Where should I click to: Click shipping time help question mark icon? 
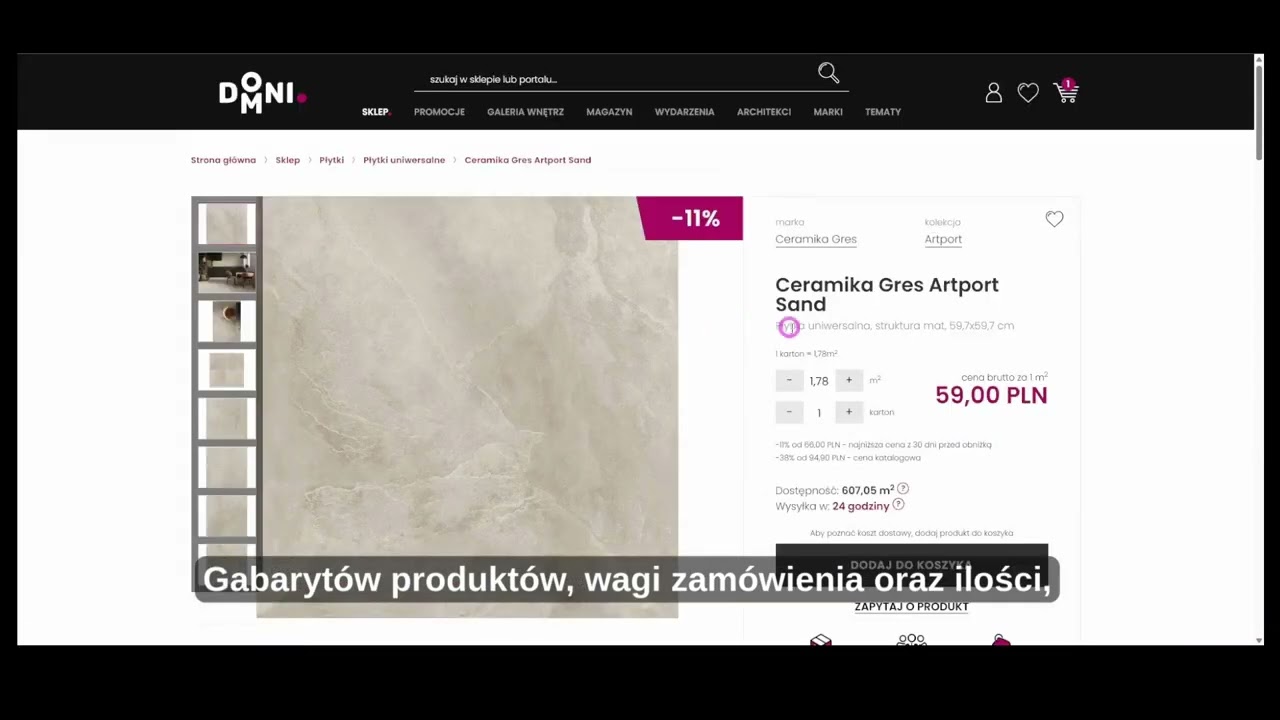pyautogui.click(x=898, y=505)
